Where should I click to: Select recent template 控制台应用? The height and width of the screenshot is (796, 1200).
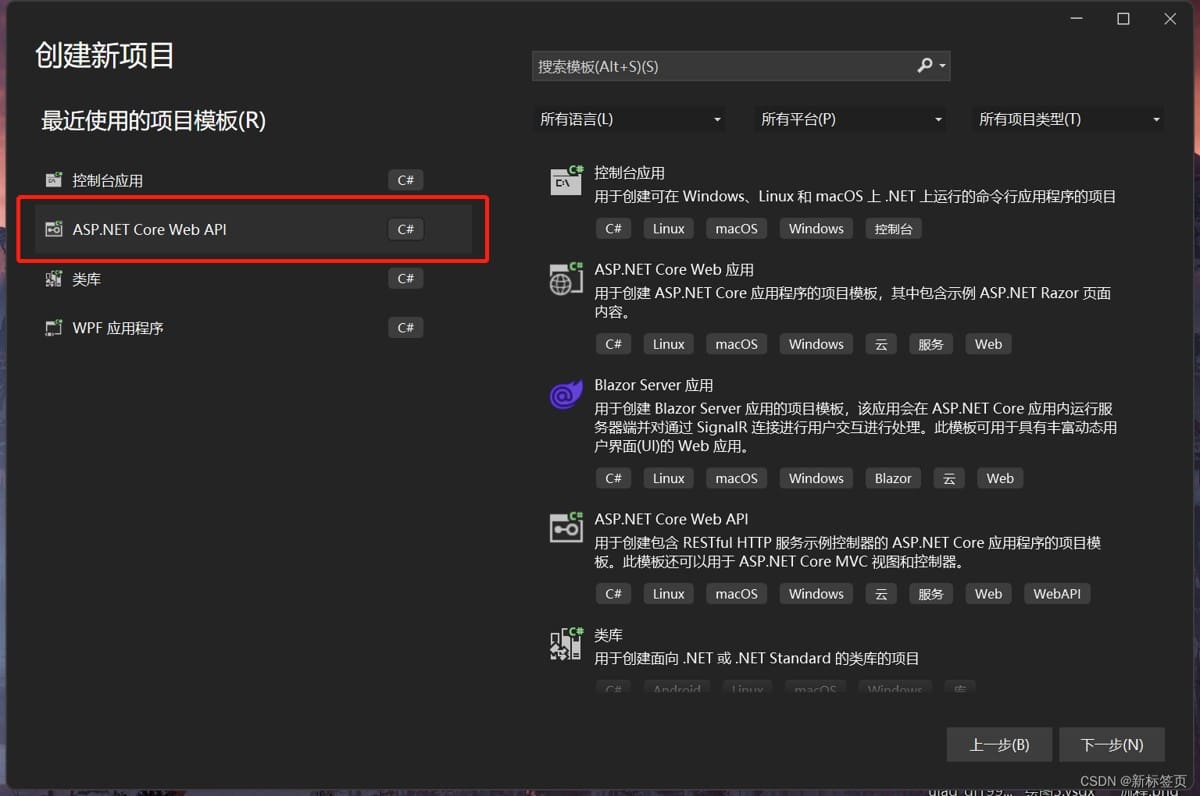253,180
